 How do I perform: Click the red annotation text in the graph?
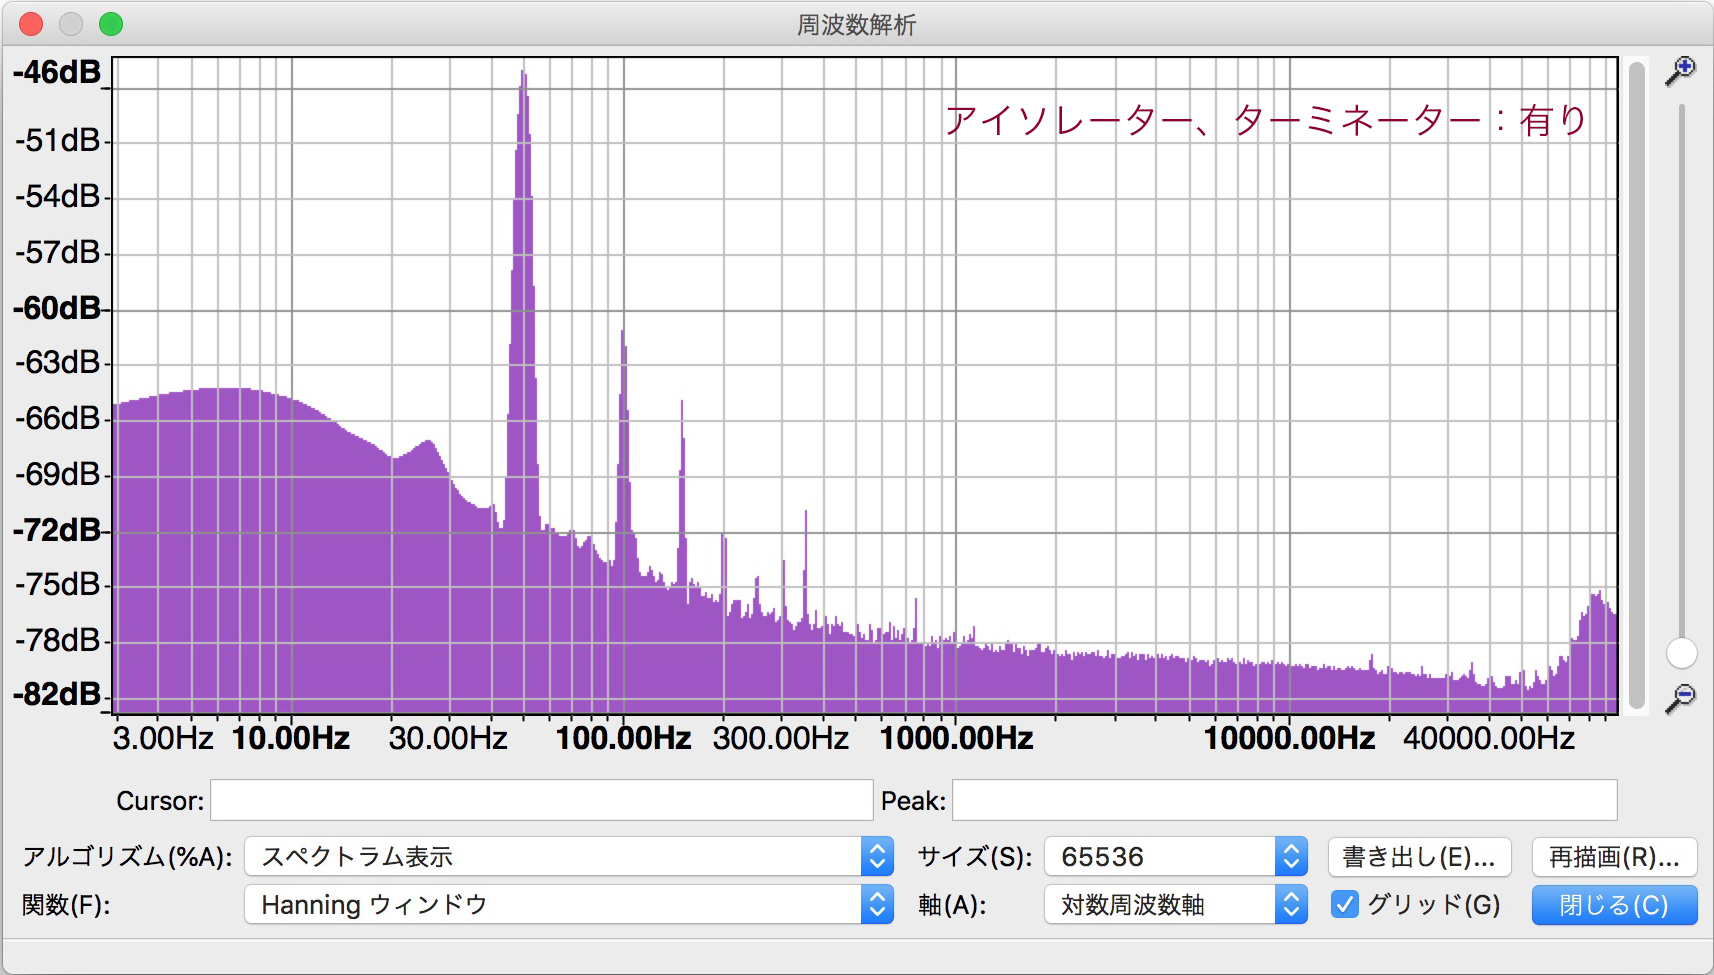[1265, 121]
